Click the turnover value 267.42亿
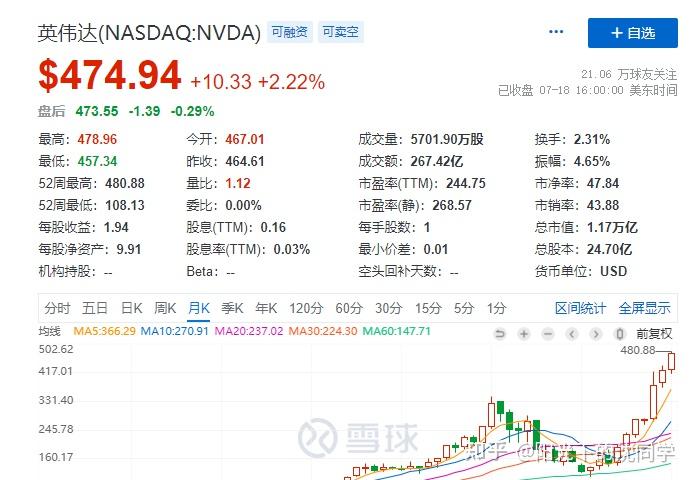This screenshot has height=480, width=692. tap(437, 161)
